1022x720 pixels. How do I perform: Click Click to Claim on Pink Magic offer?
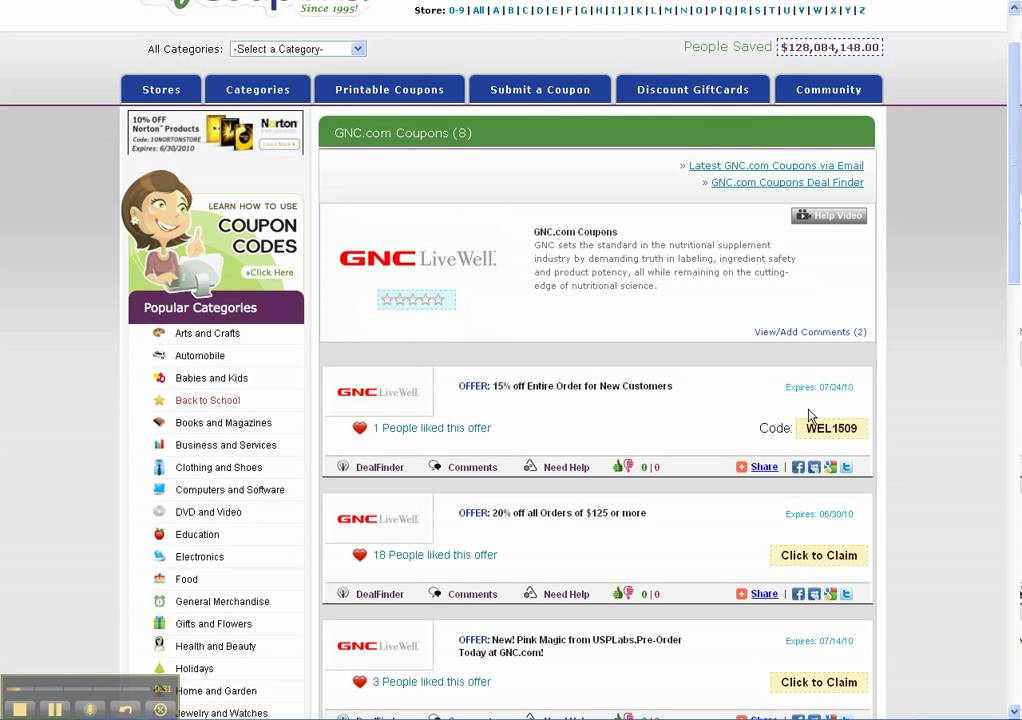[819, 682]
